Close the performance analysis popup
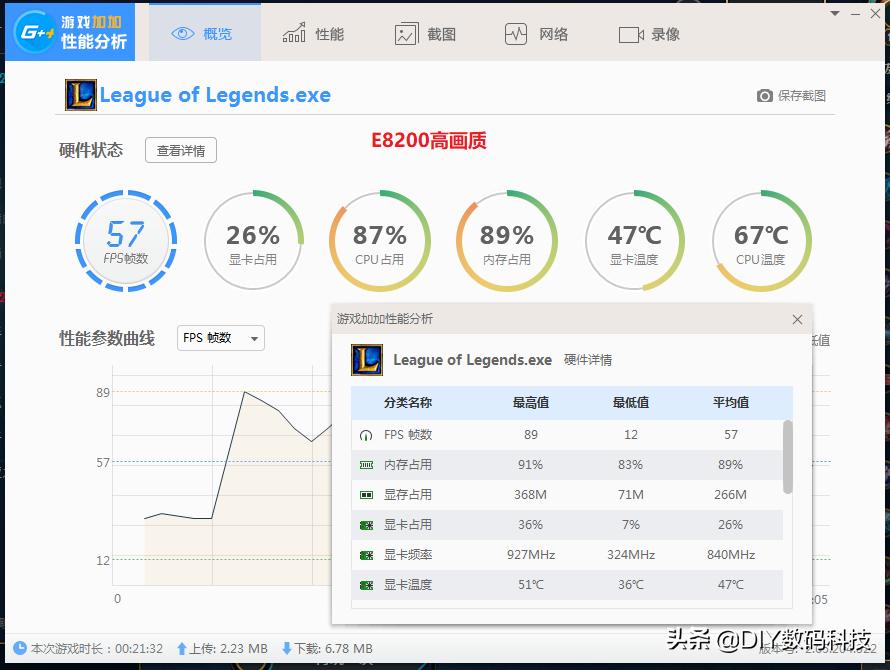The height and width of the screenshot is (670, 890). click(797, 319)
